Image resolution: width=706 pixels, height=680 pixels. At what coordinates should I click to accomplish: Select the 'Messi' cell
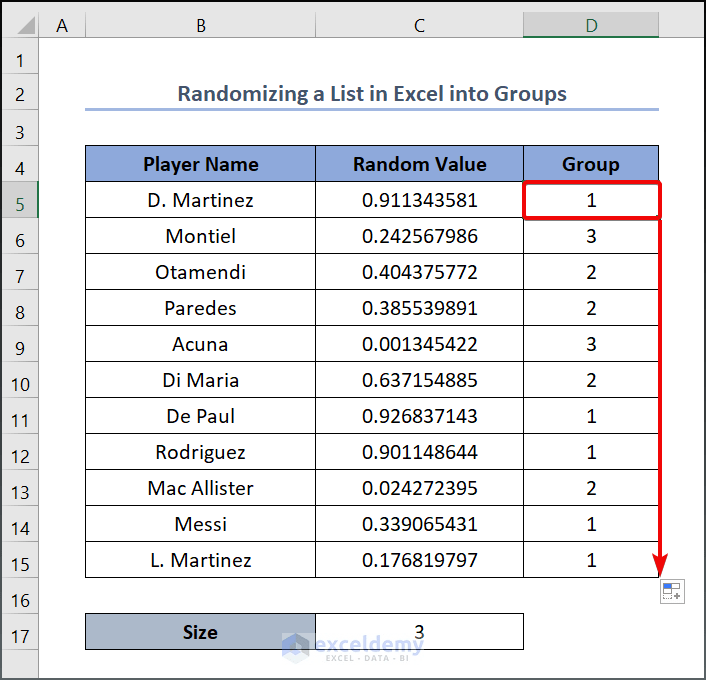coord(200,524)
